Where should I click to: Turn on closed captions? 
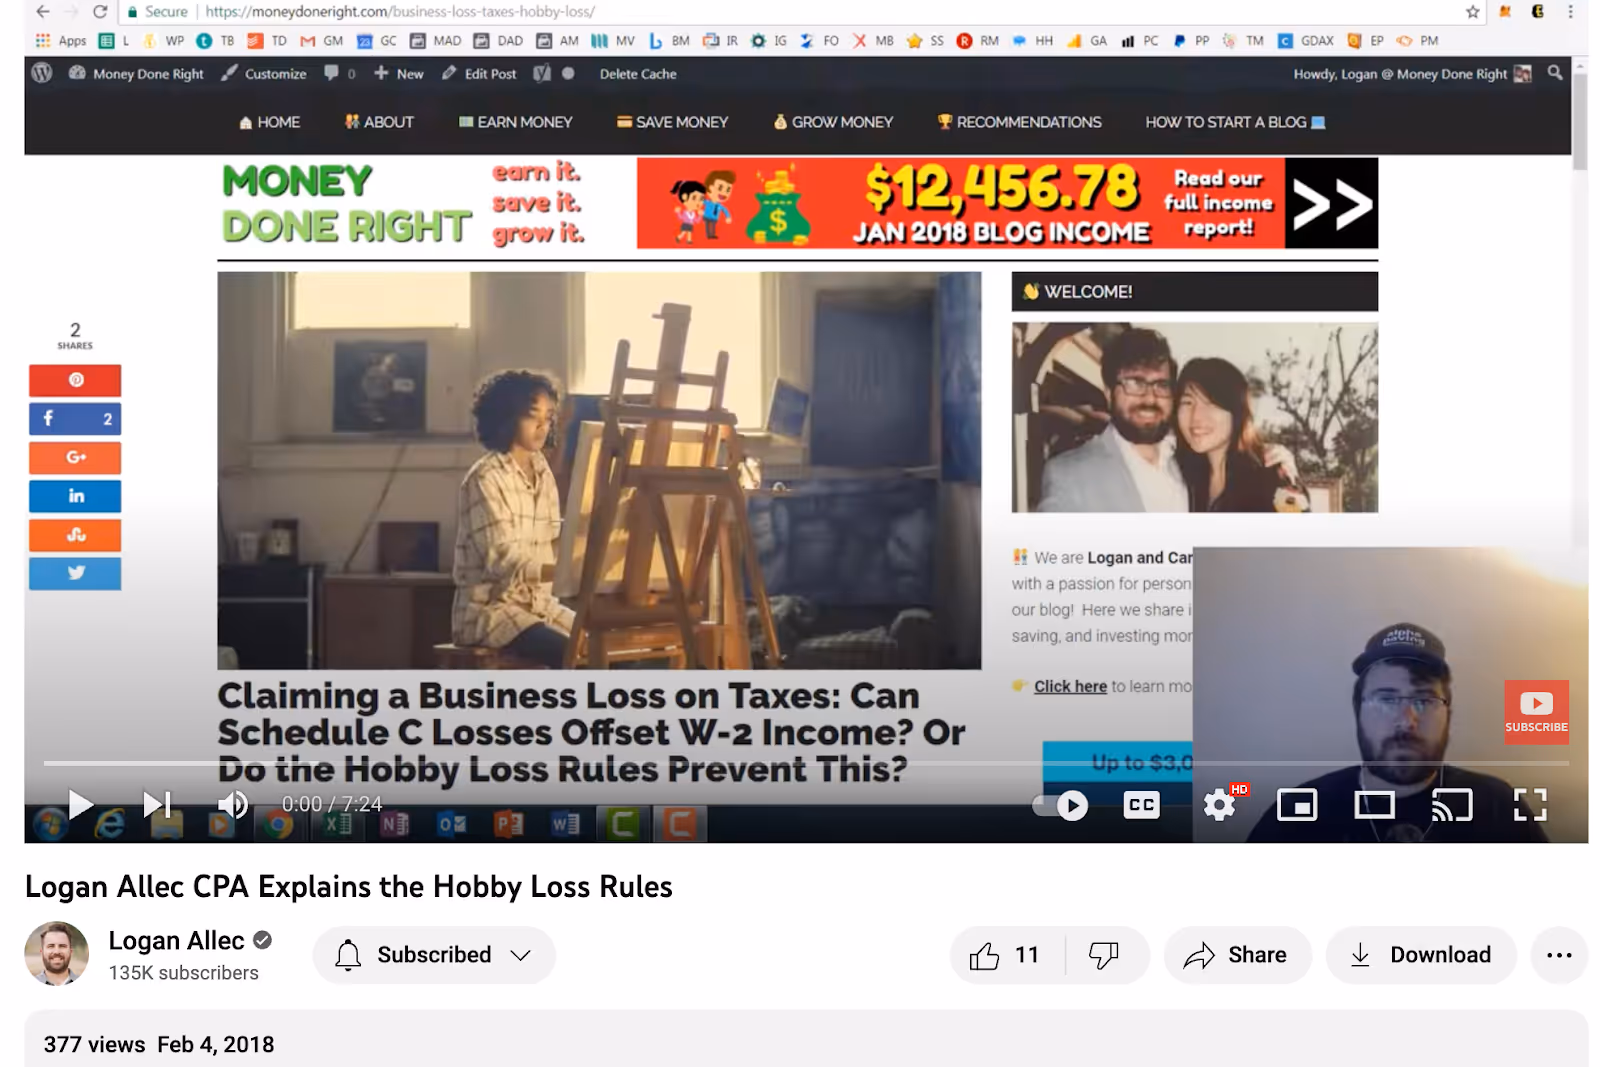[1141, 805]
